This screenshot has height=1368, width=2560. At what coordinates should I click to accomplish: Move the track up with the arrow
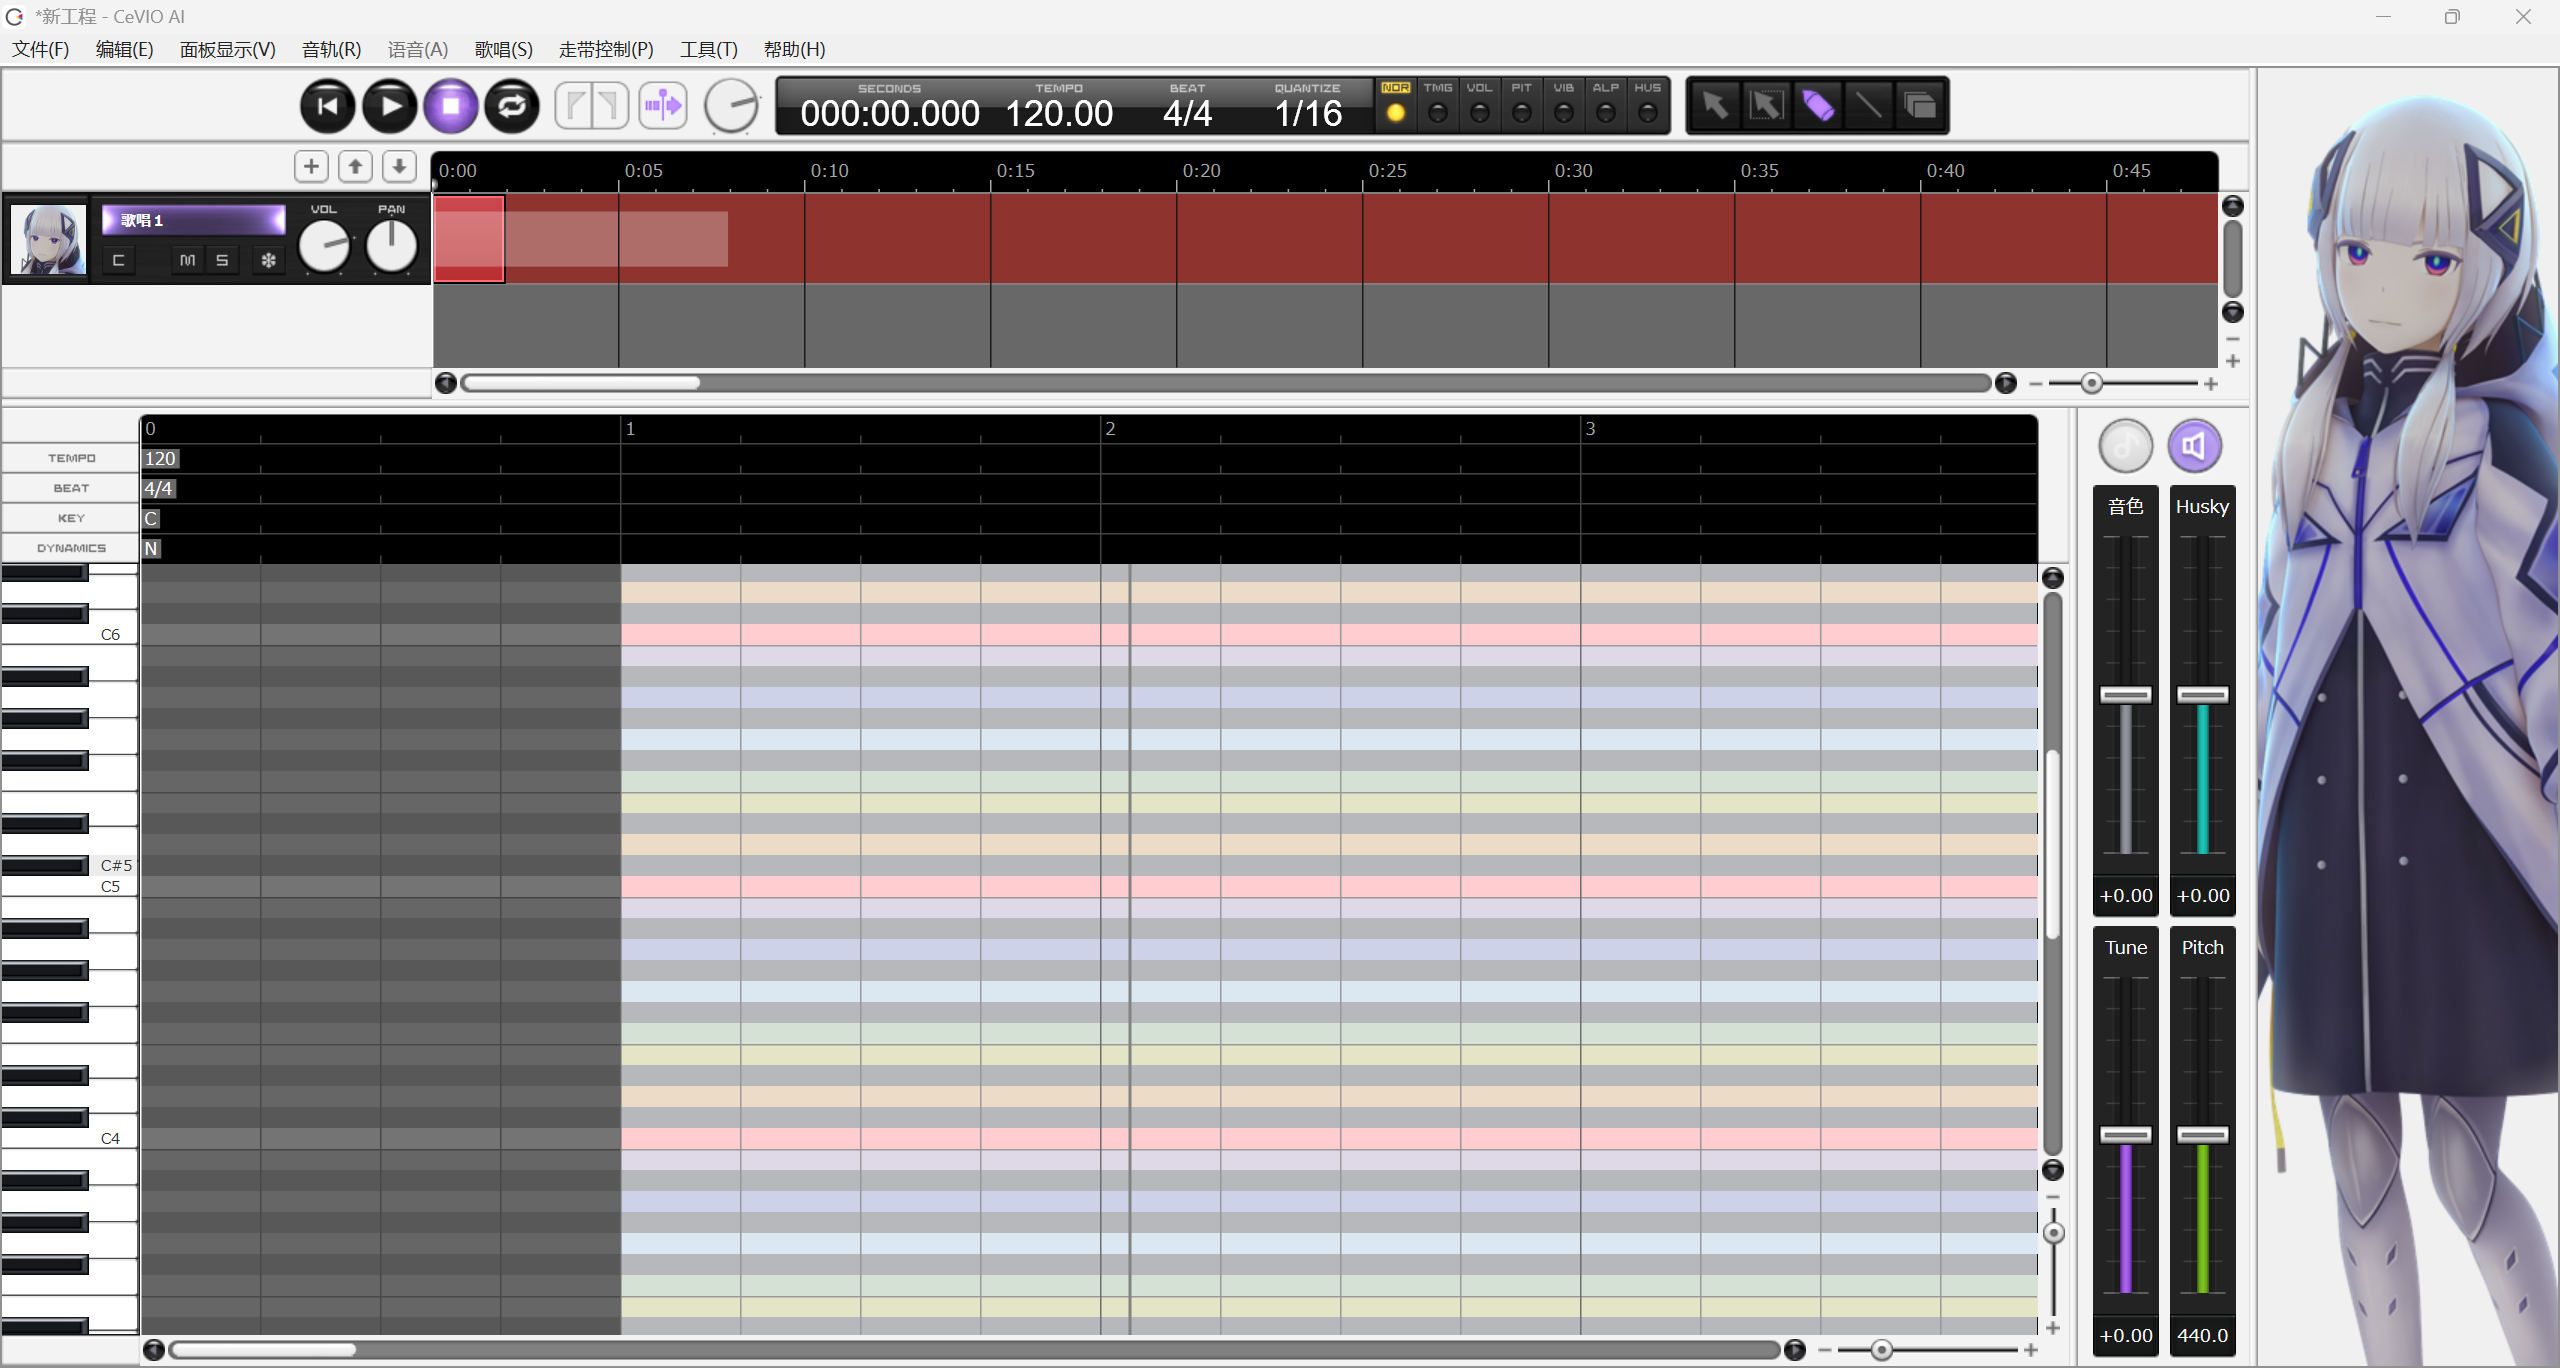click(x=355, y=166)
